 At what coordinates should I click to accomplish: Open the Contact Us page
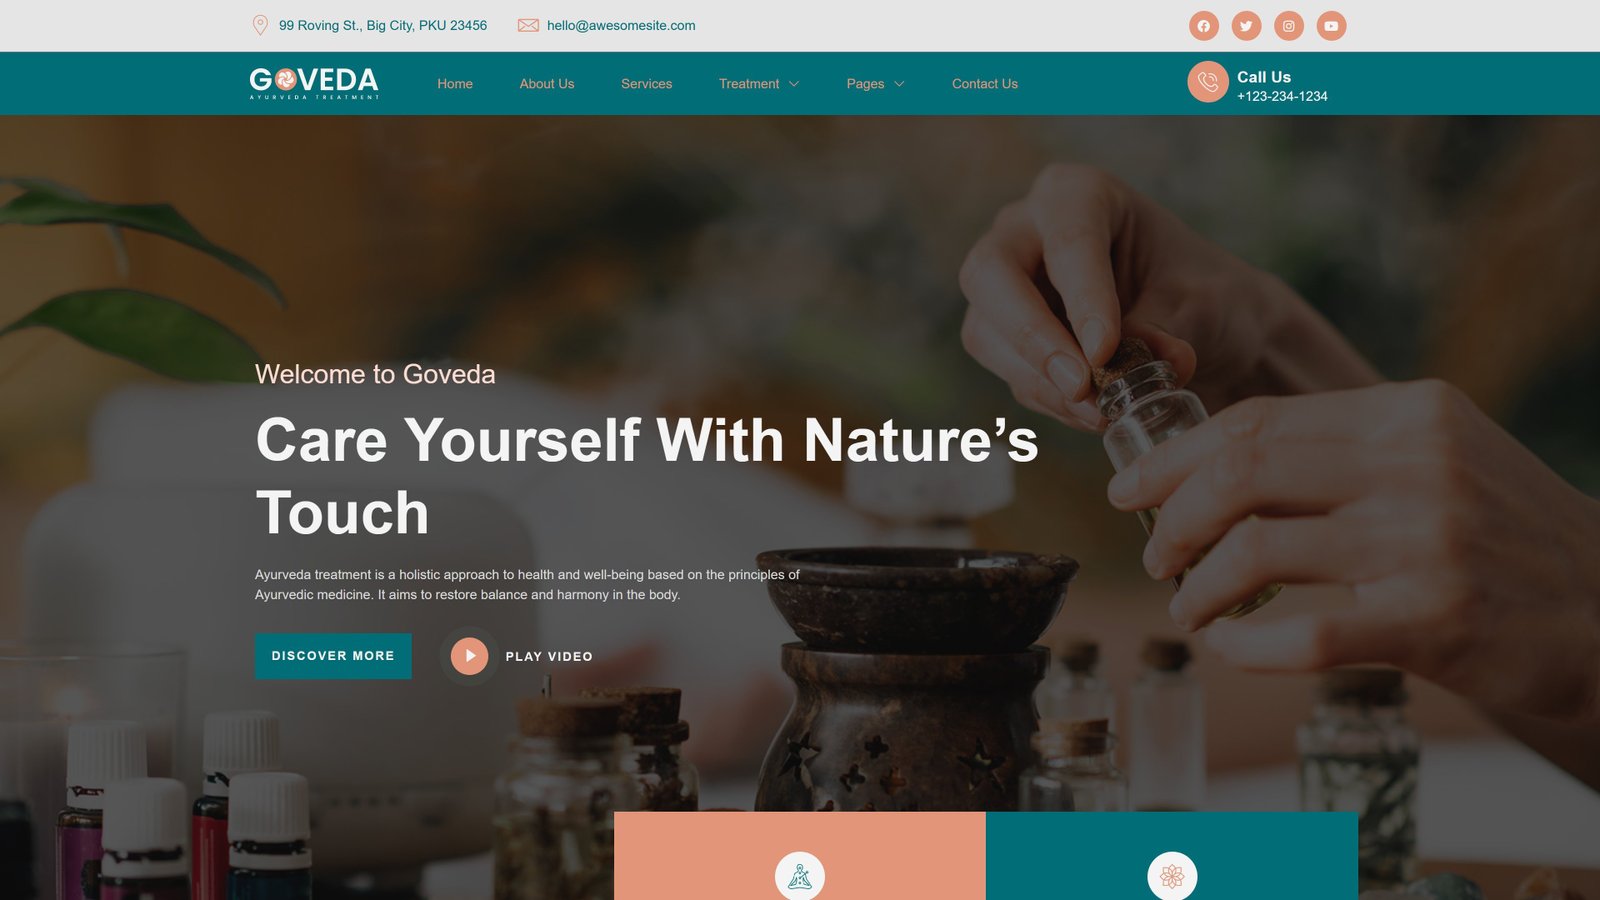[985, 84]
